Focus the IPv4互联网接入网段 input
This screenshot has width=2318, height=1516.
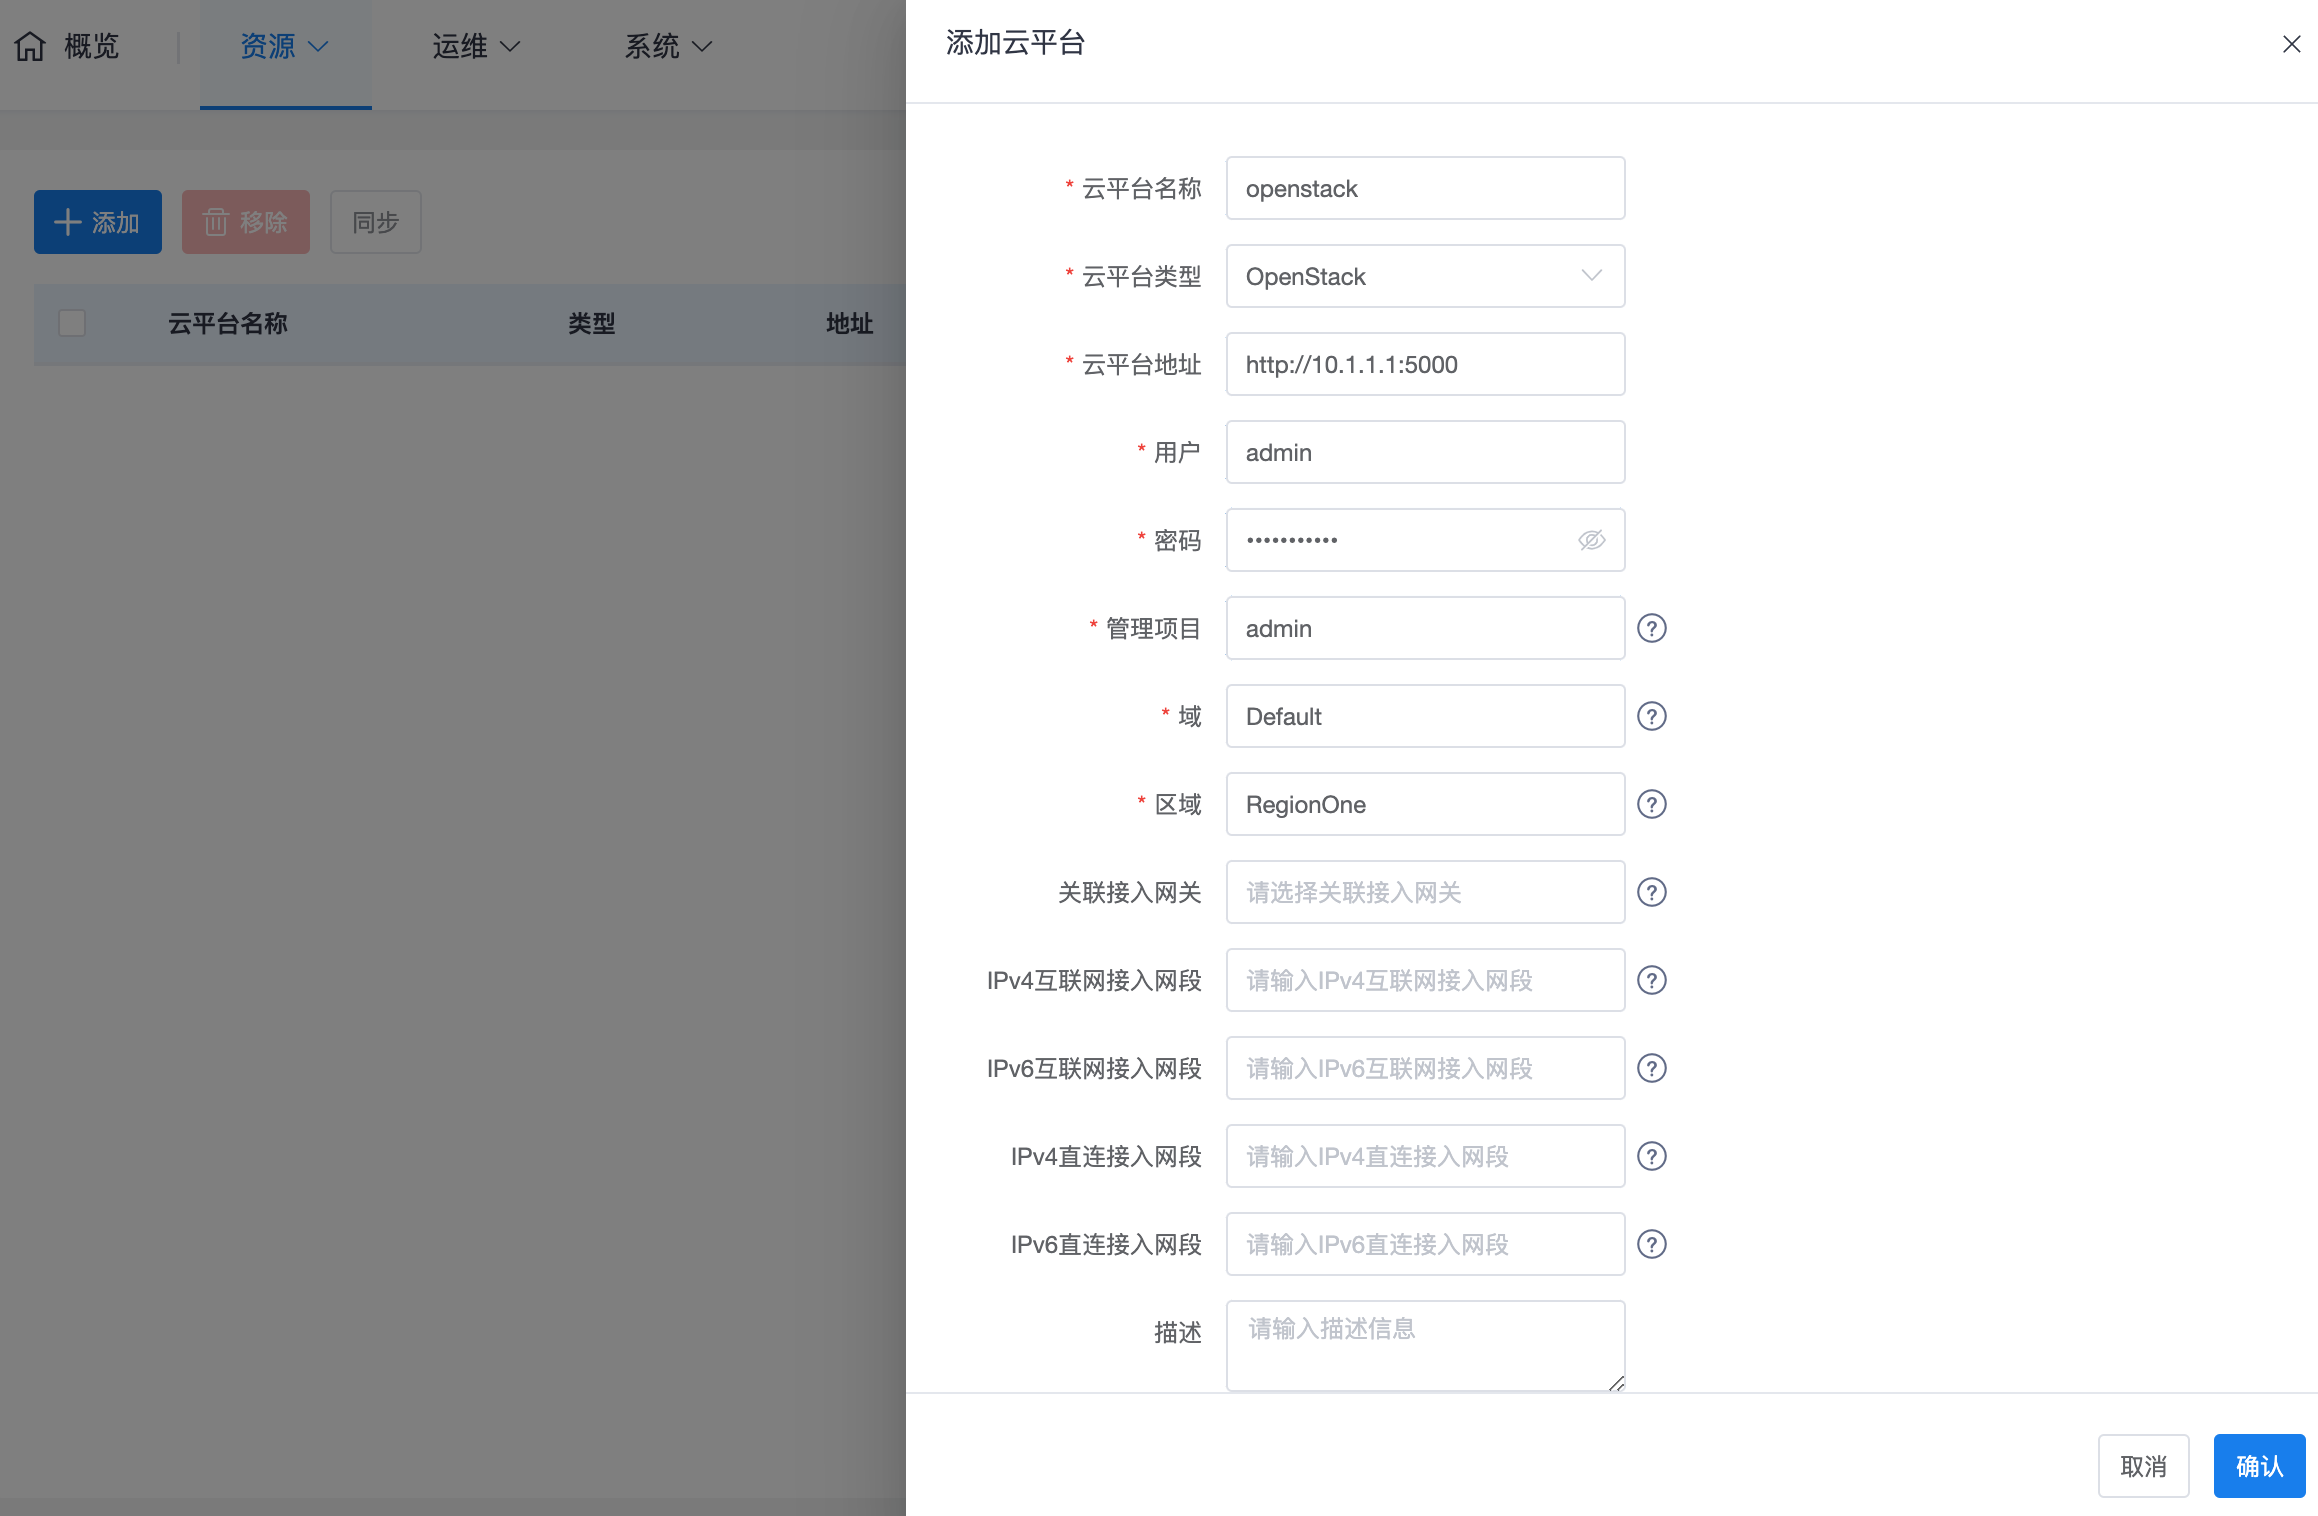[x=1425, y=980]
